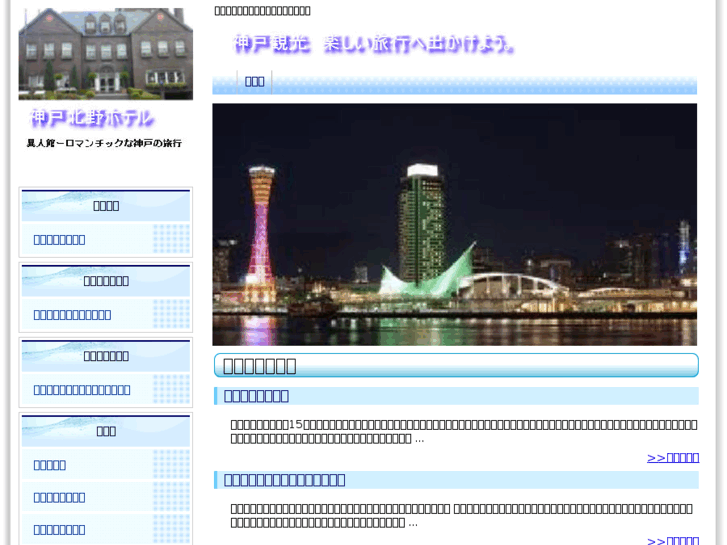Follow the ">>" read-more link after the first article
The width and height of the screenshot is (727, 545).
pyautogui.click(x=673, y=458)
